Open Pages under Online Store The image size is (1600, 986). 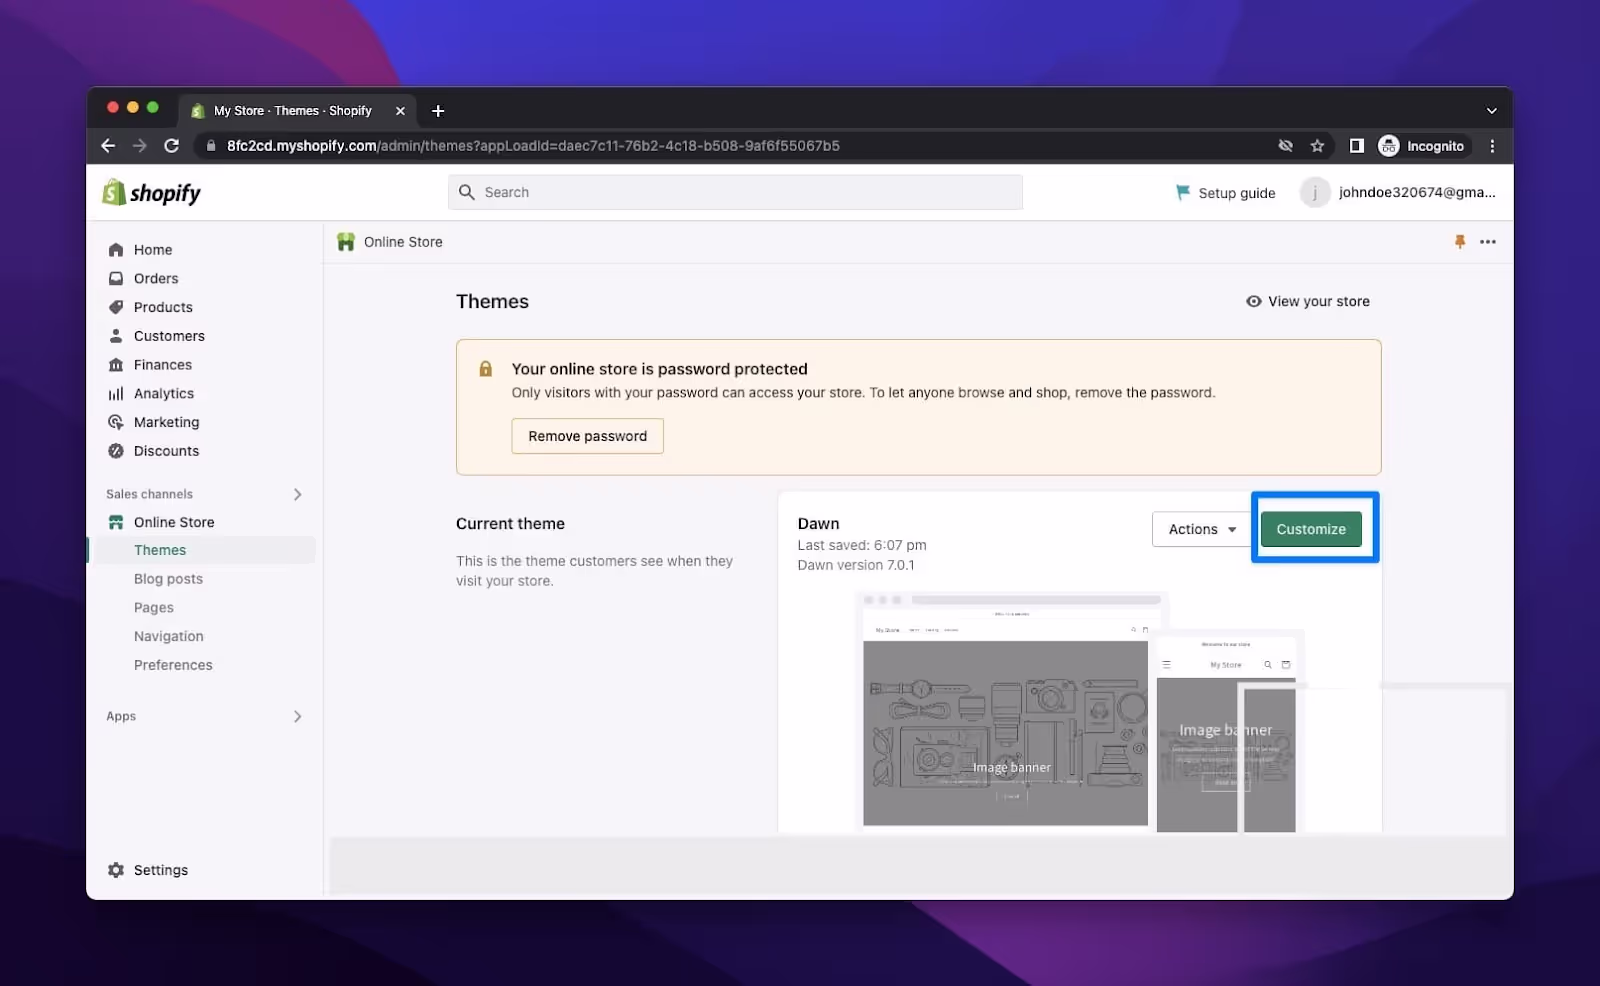tap(154, 608)
